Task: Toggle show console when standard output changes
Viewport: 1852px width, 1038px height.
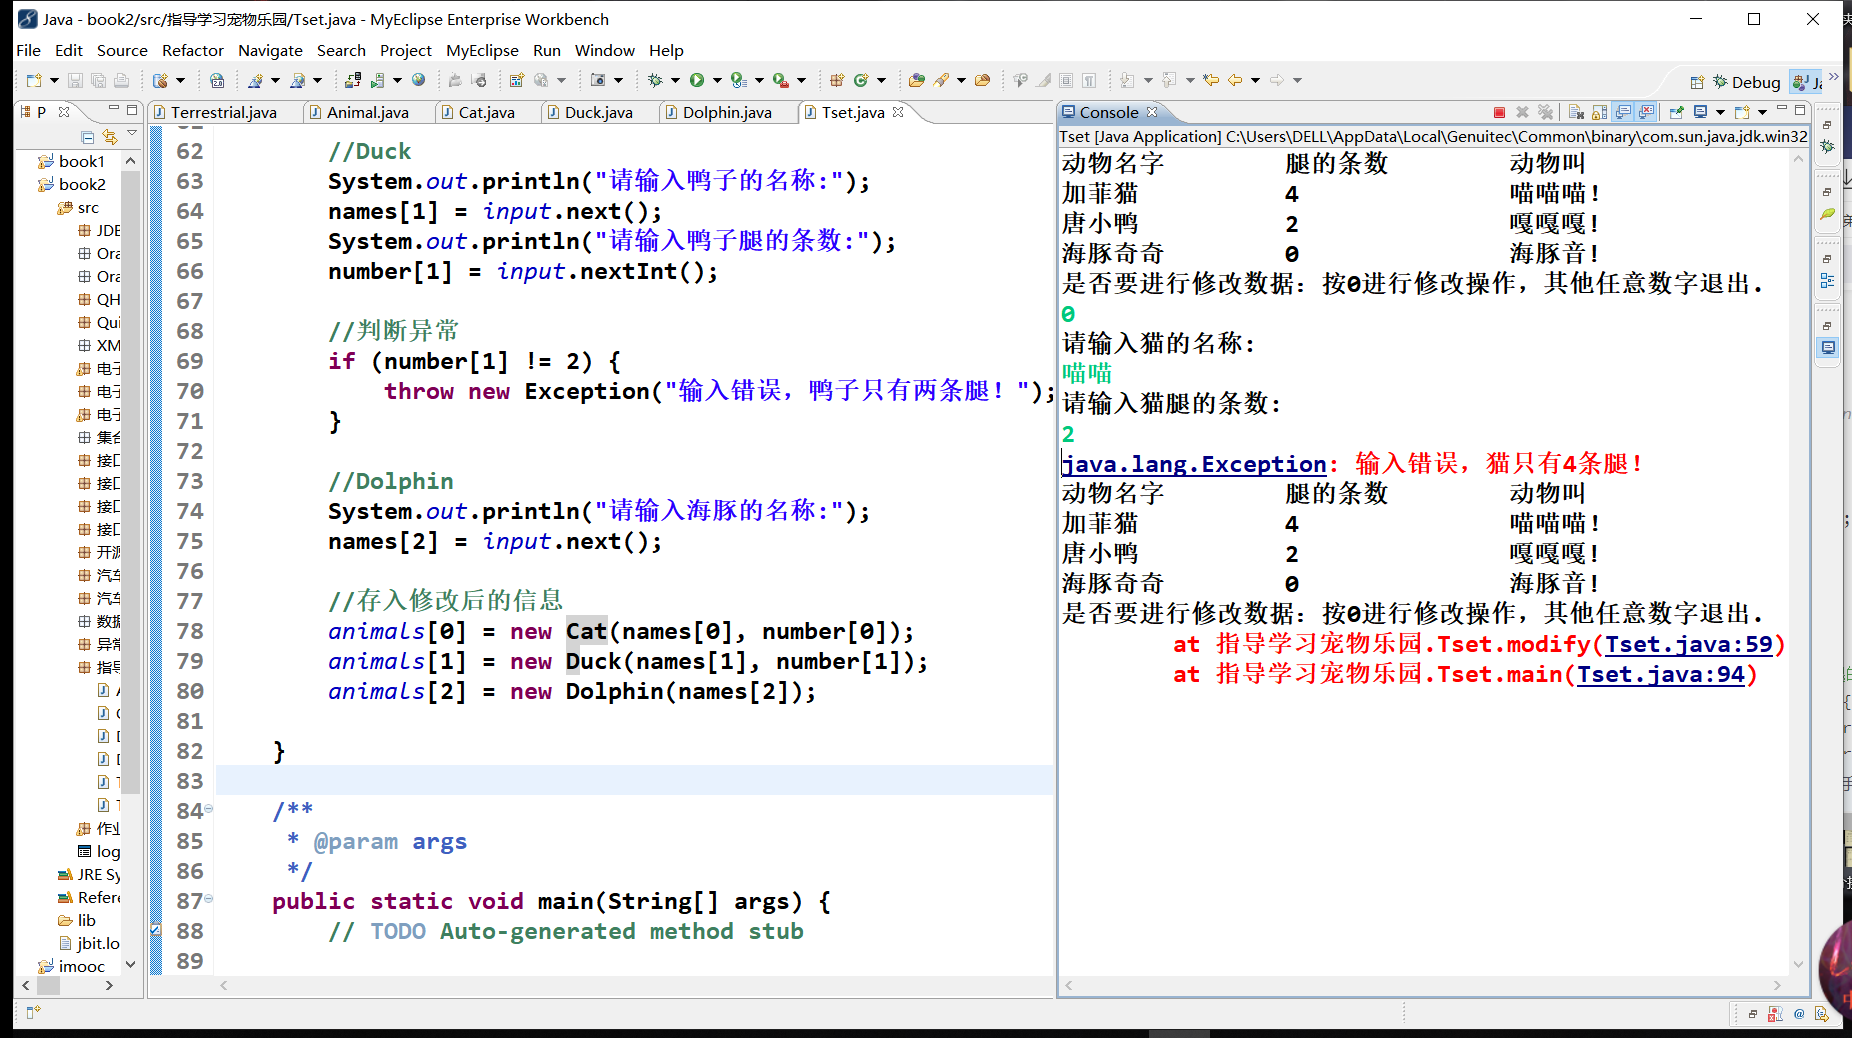Action: (1622, 112)
